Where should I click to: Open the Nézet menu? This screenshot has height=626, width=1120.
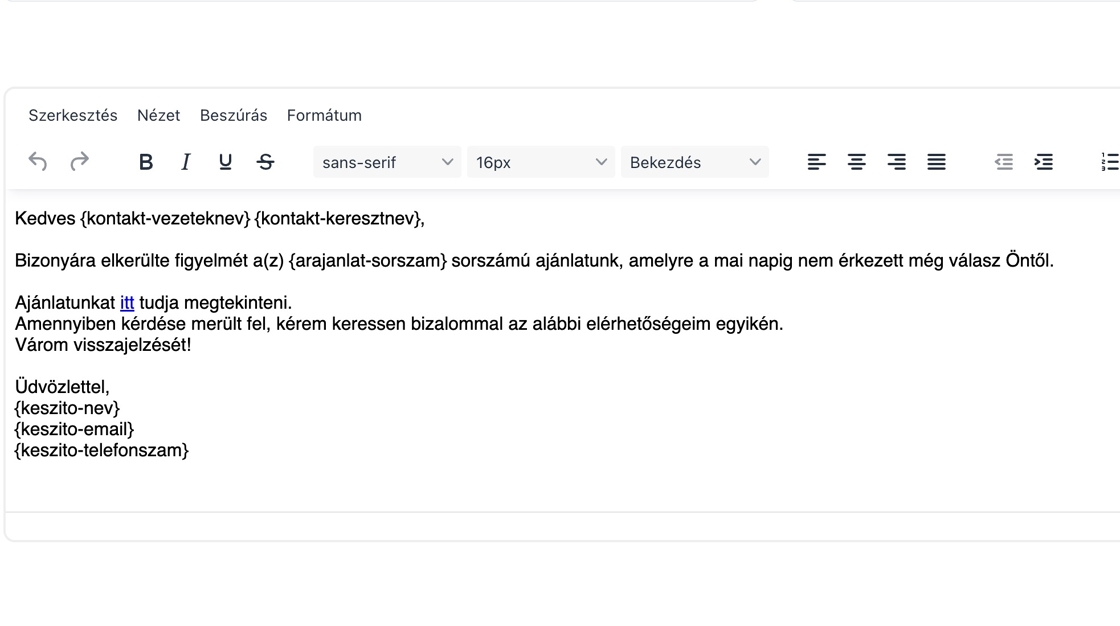[x=159, y=115]
